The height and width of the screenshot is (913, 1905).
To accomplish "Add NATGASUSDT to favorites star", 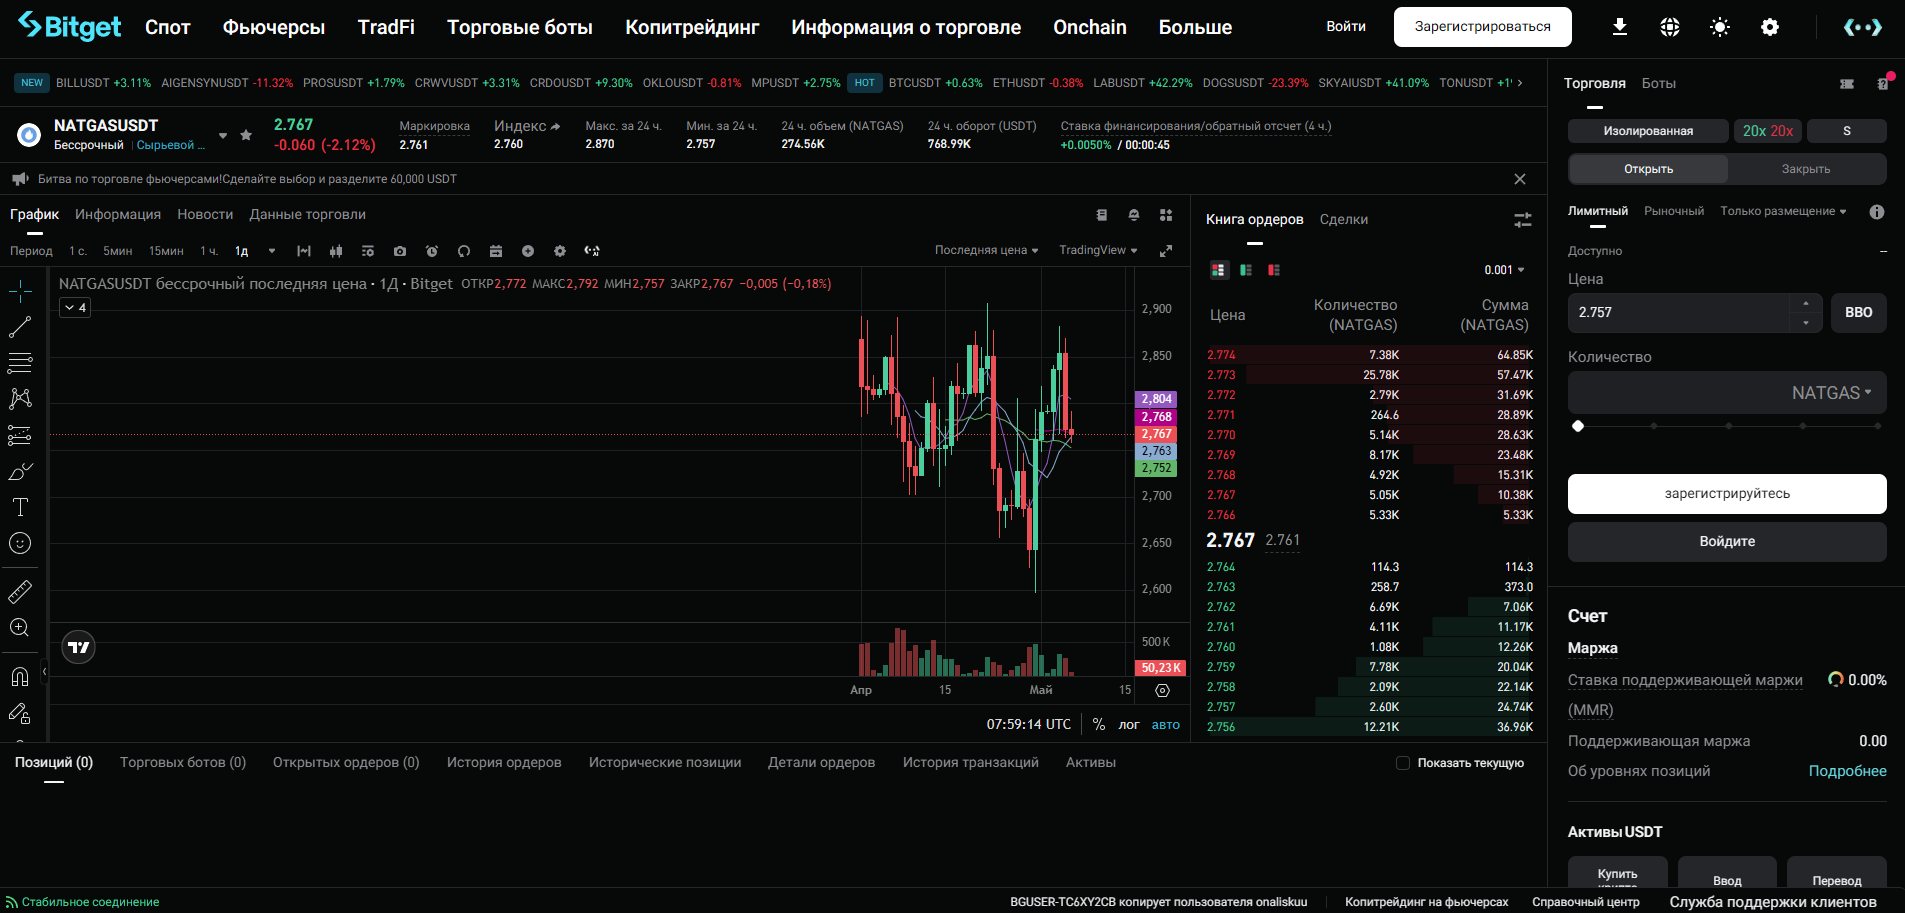I will pos(246,135).
